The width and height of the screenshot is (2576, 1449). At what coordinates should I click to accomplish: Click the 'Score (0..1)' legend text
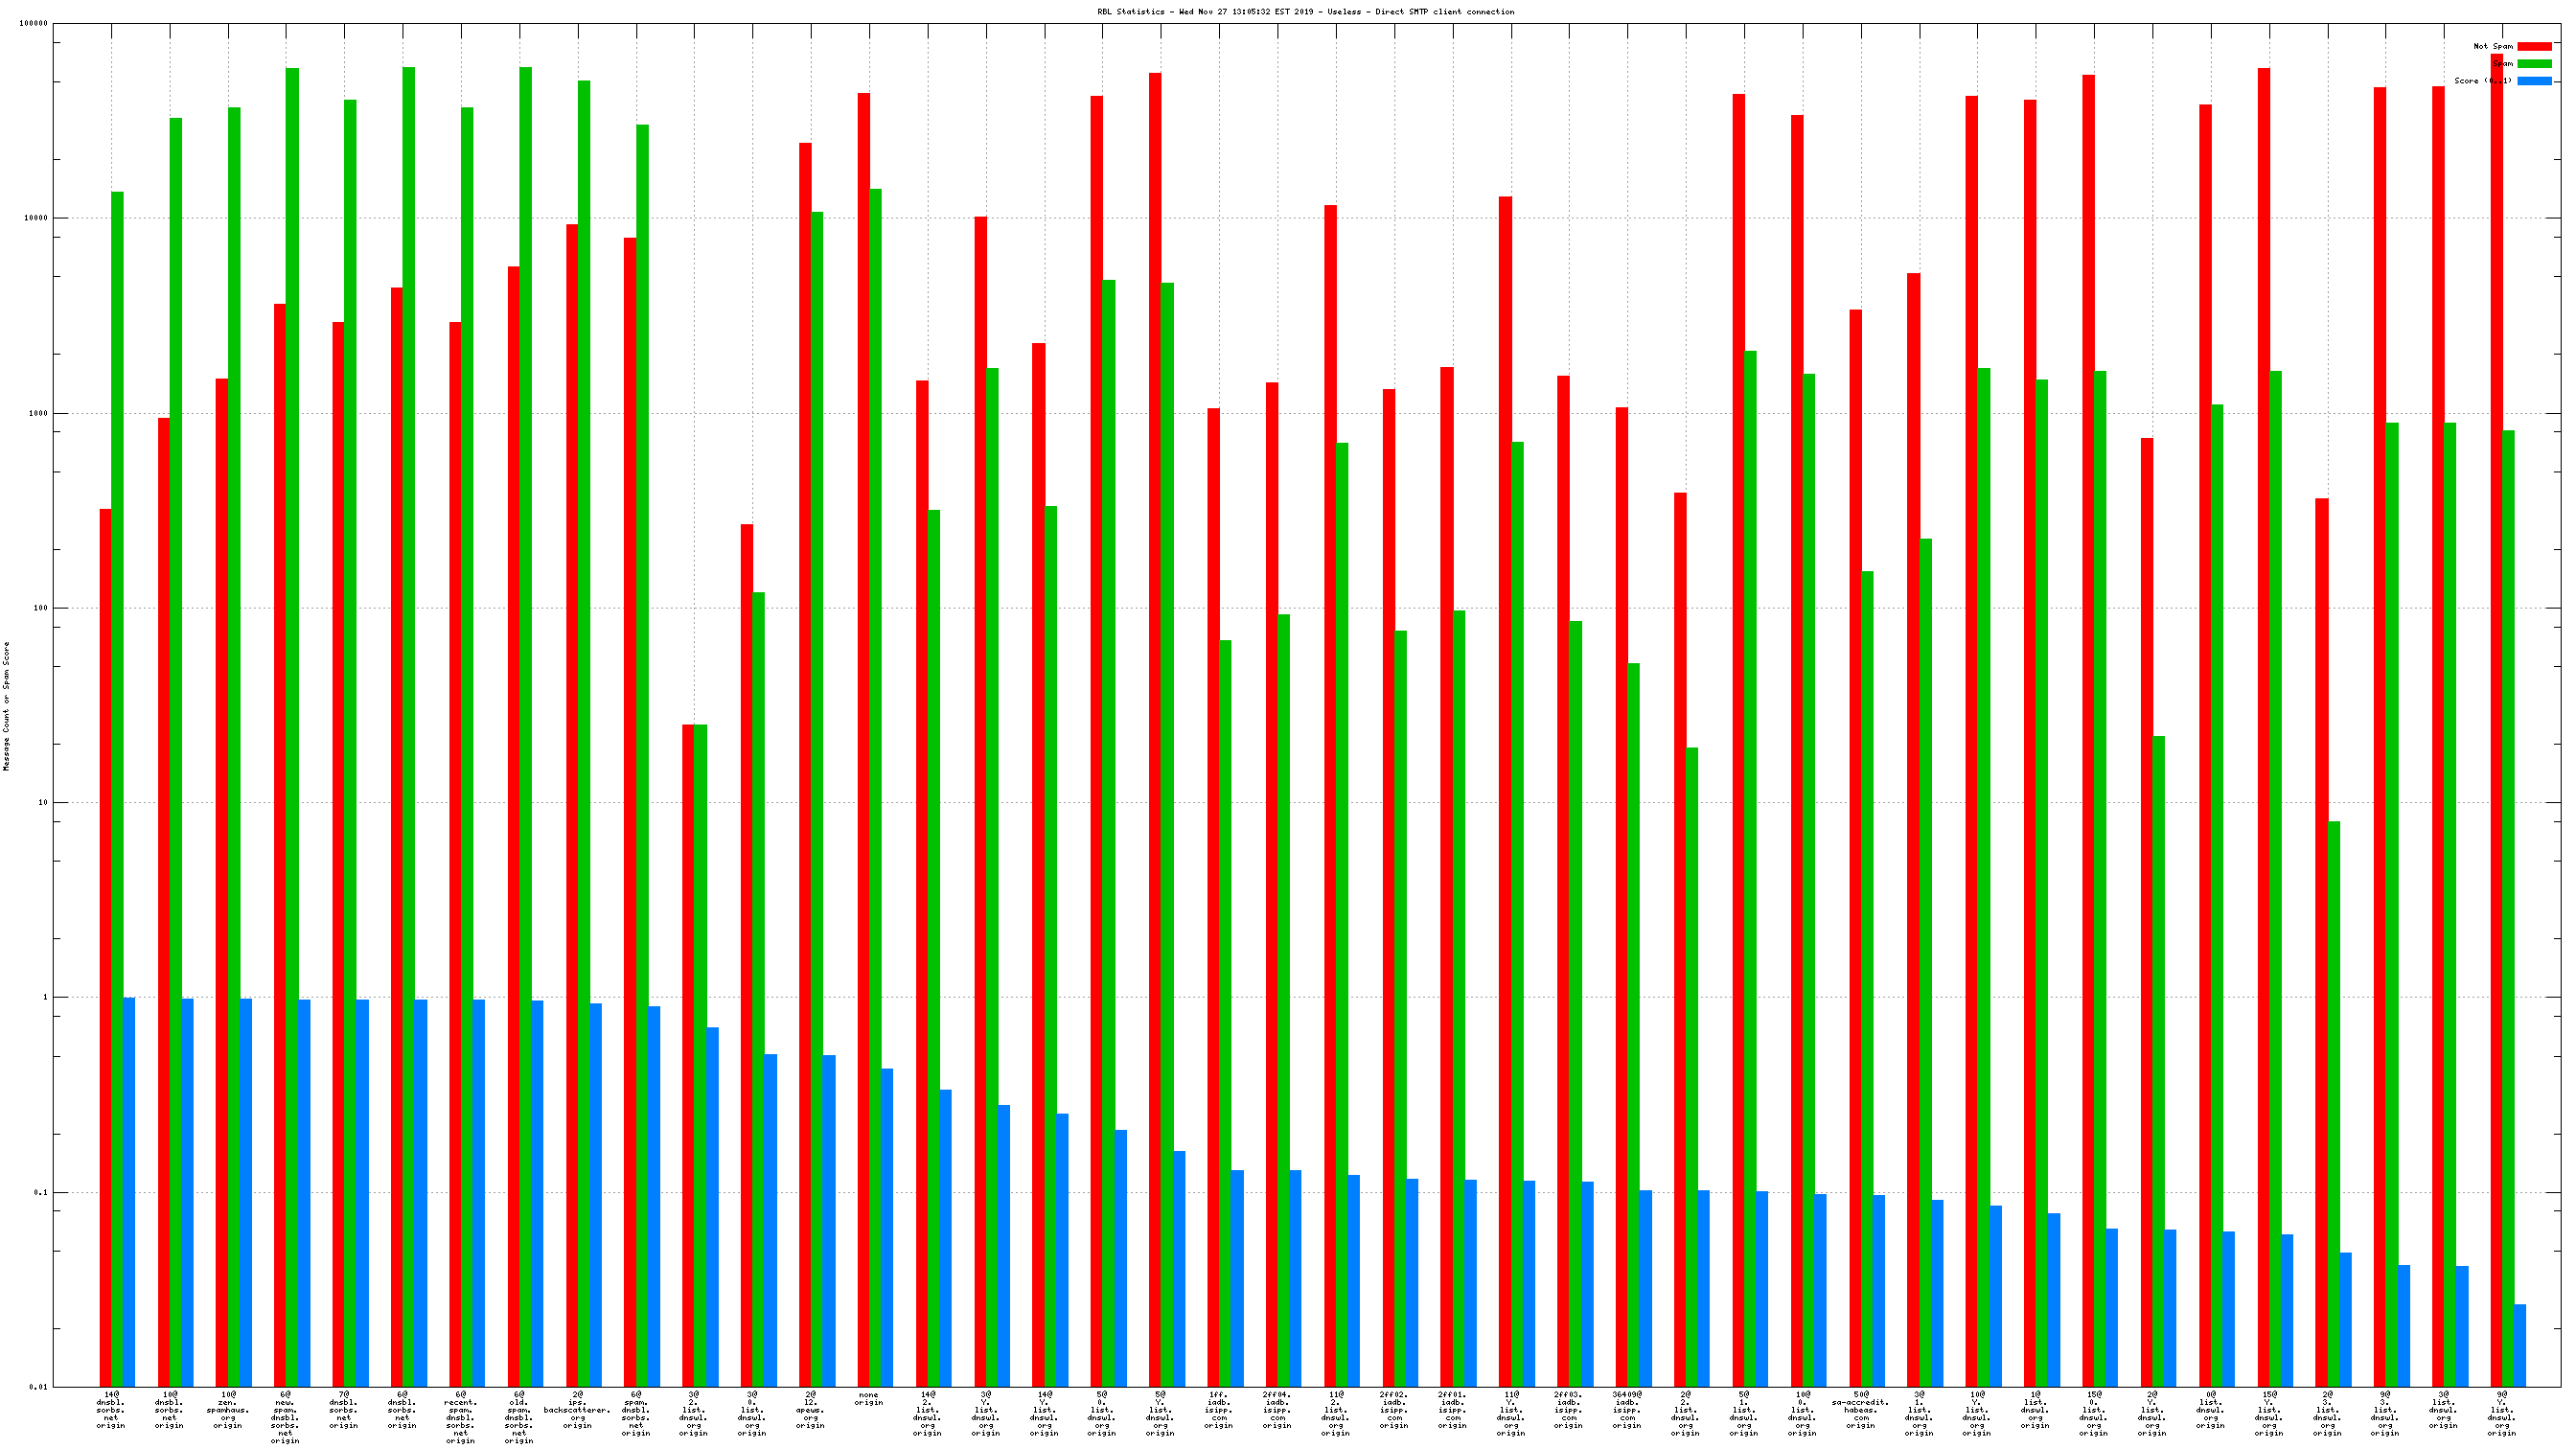point(2482,81)
